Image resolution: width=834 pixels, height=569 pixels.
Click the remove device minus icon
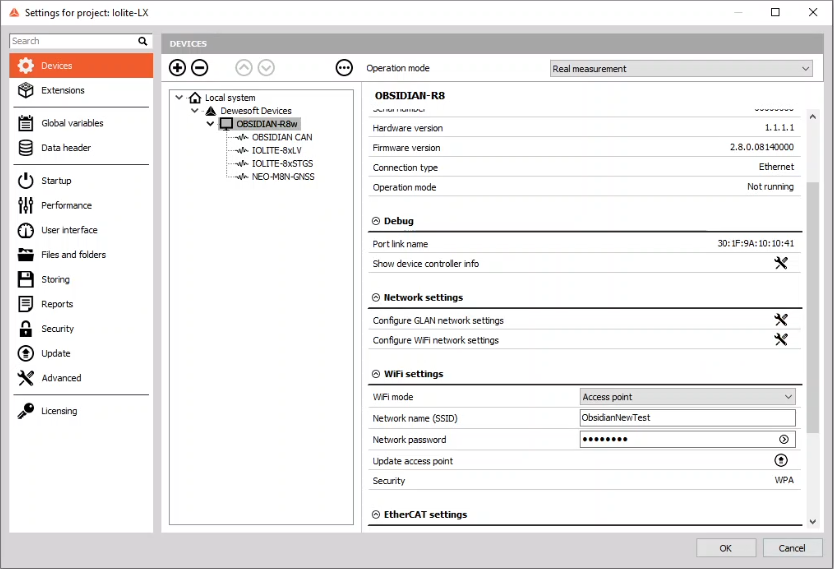[199, 68]
